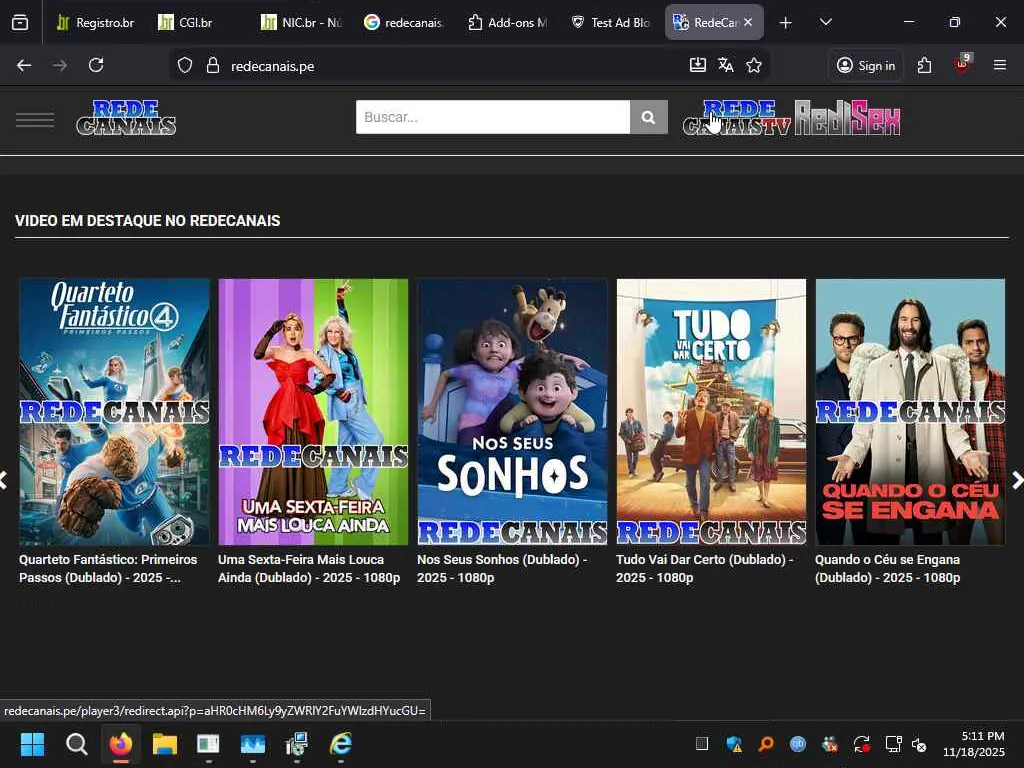
Task: Open the Quarteto Fantástico poster
Action: [114, 412]
